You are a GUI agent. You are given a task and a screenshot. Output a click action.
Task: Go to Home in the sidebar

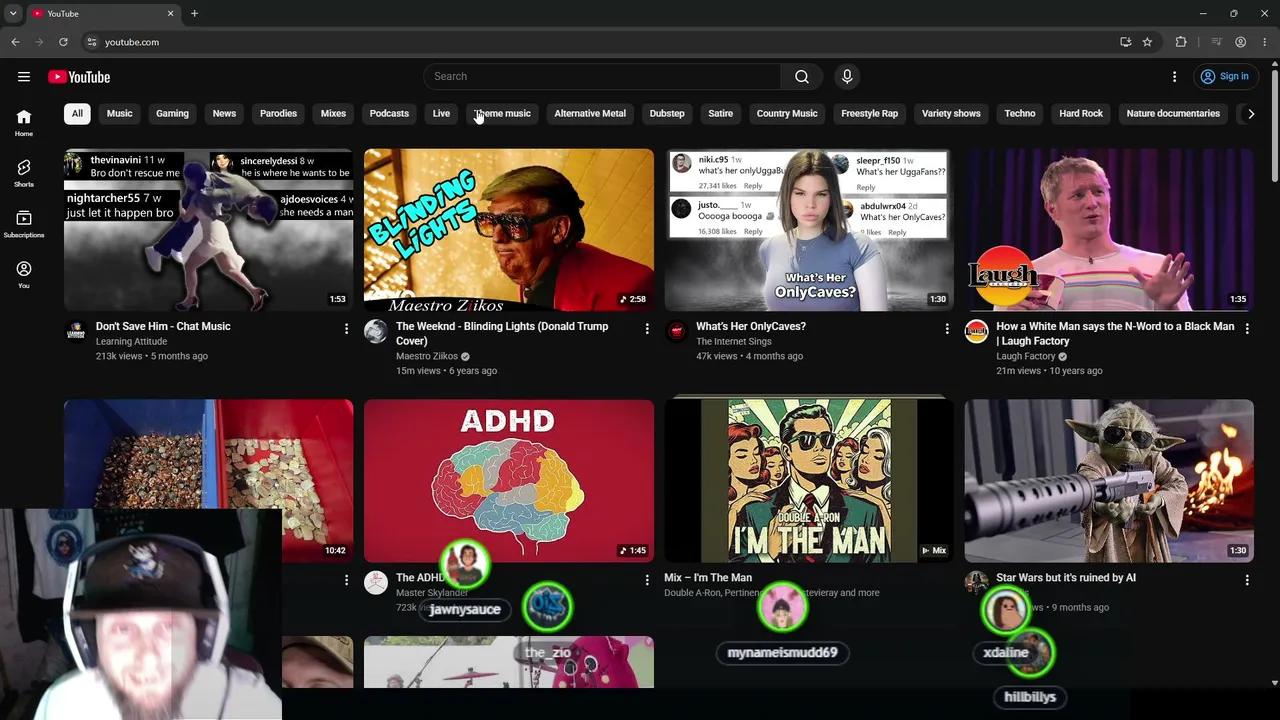(24, 122)
